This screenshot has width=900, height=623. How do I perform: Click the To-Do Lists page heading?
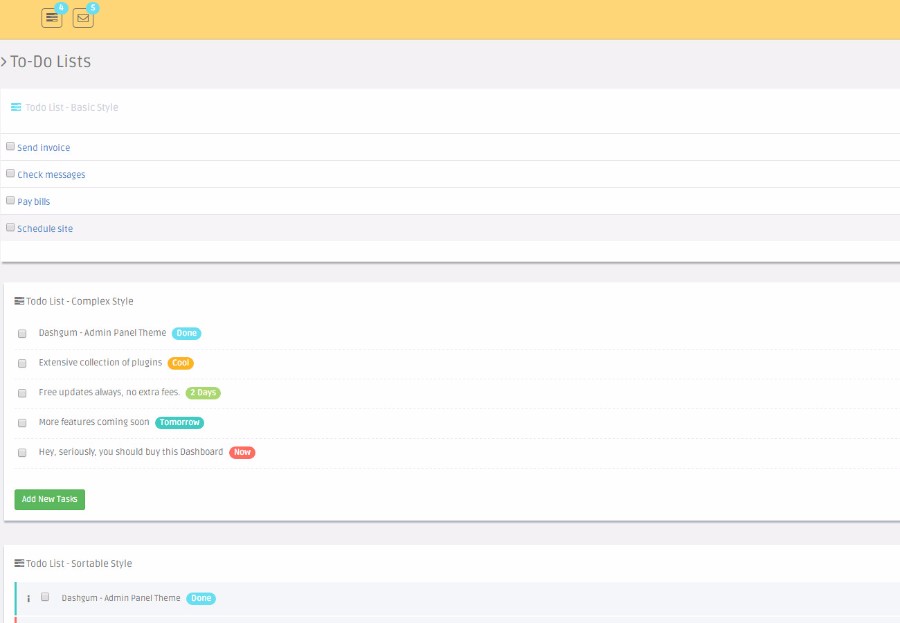pos(51,61)
